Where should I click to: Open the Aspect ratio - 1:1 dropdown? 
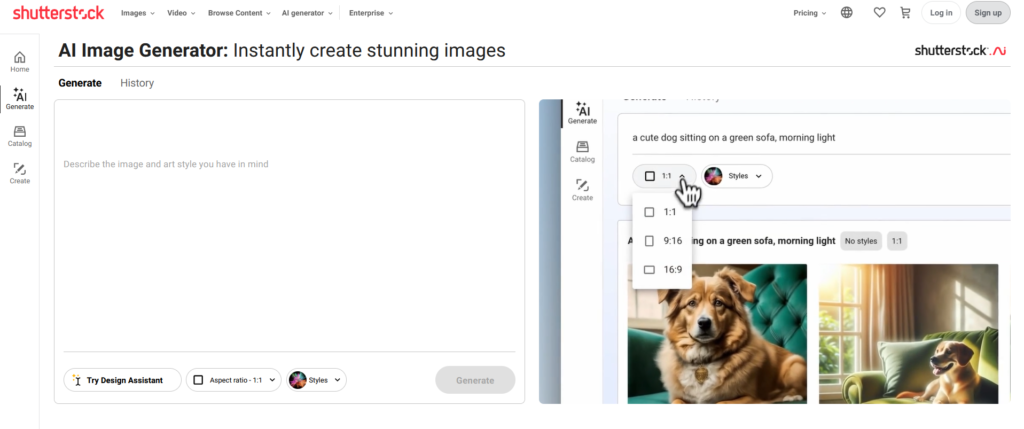point(234,380)
